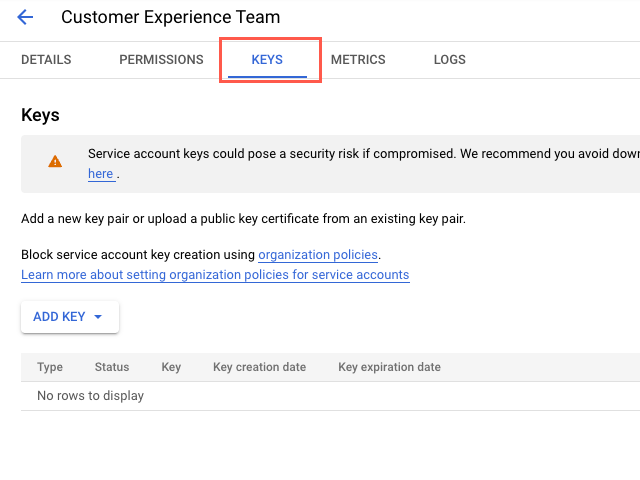Open the organization policies link

tap(318, 255)
